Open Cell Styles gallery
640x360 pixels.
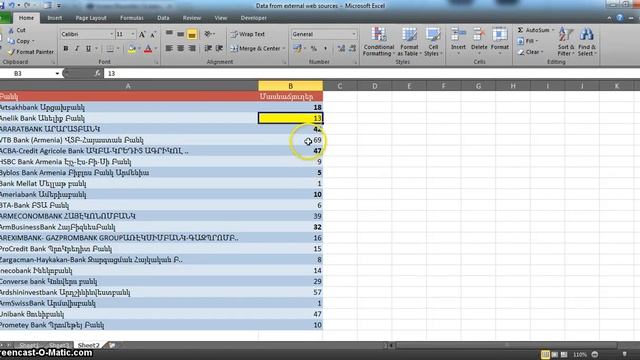tap(433, 42)
